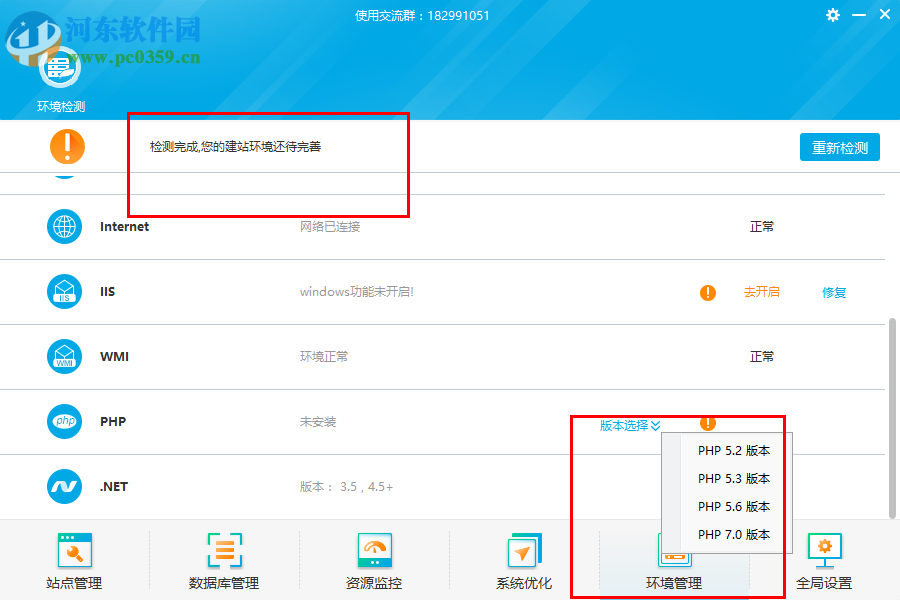
Task: Click 去开启 link for IIS
Action: tap(762, 292)
